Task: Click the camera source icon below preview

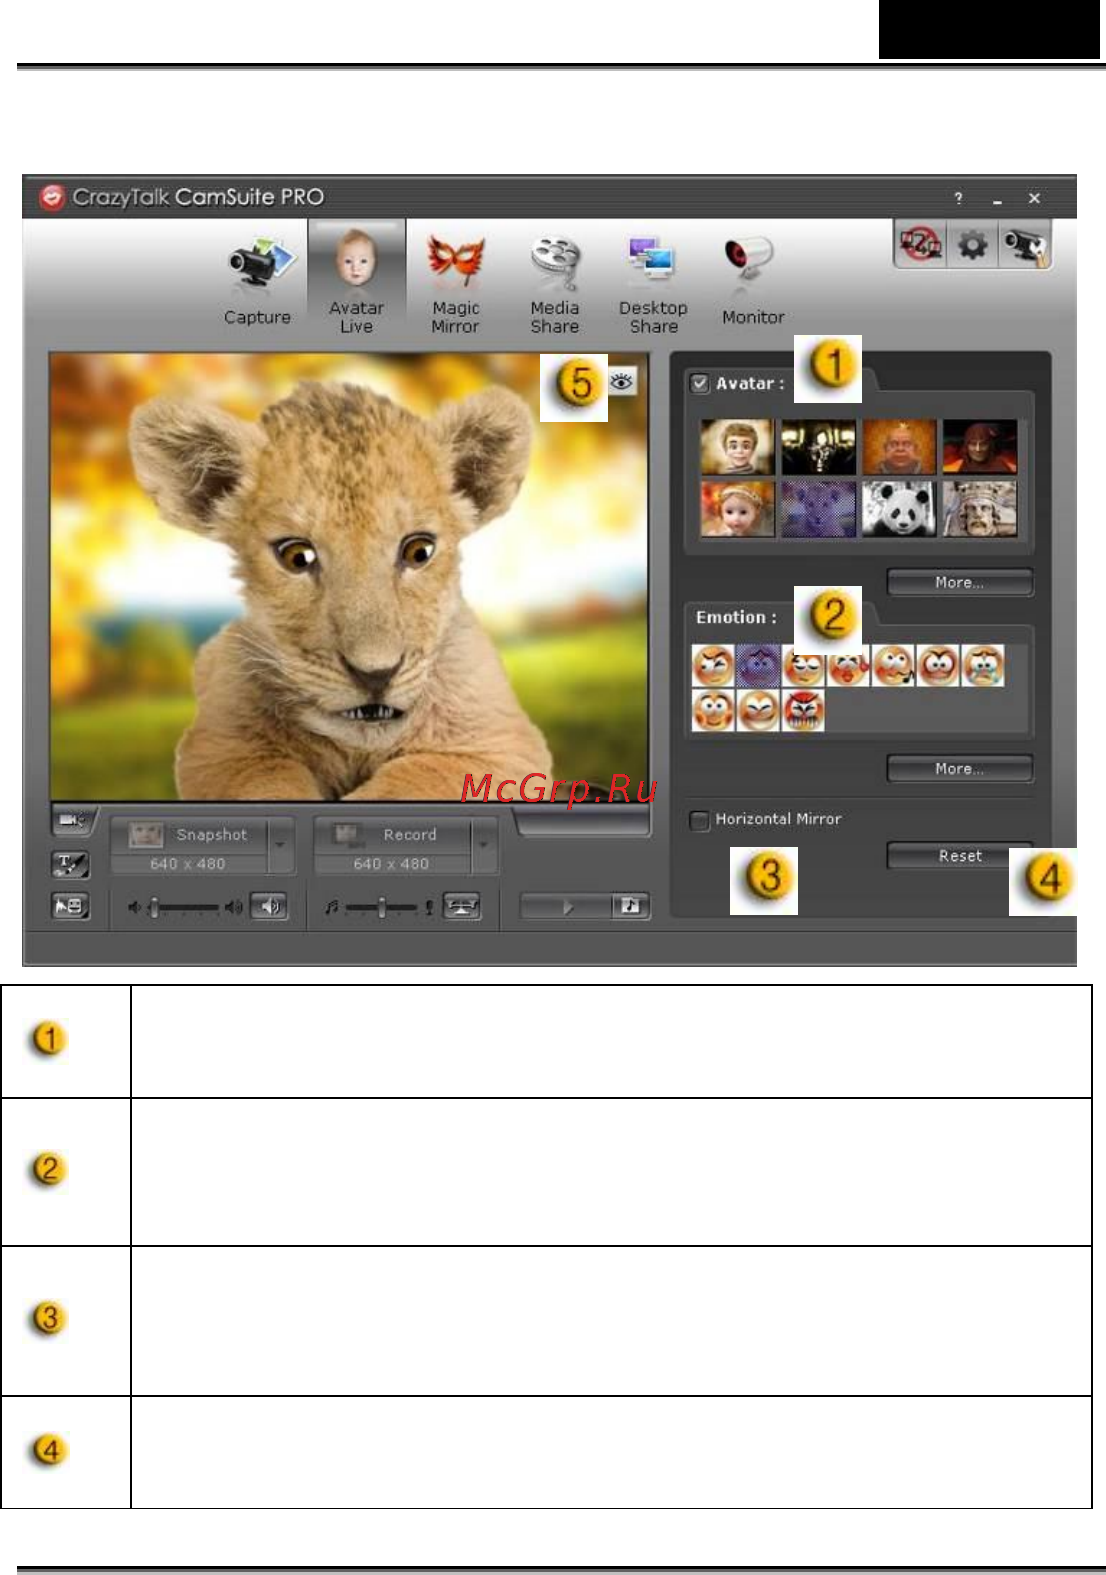Action: point(73,821)
